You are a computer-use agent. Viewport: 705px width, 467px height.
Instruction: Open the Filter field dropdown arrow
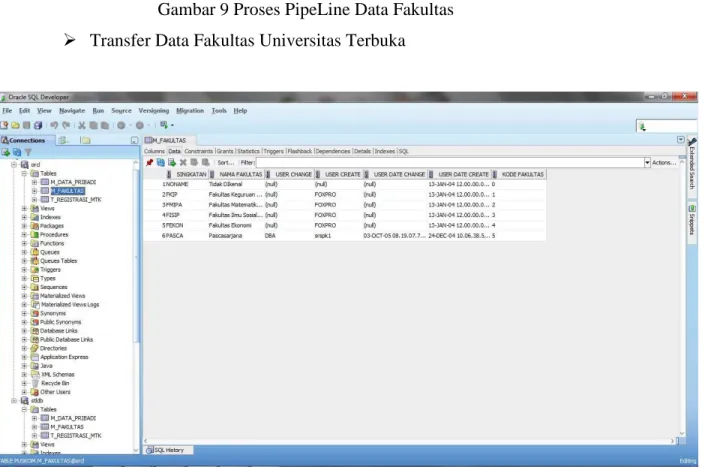click(647, 163)
